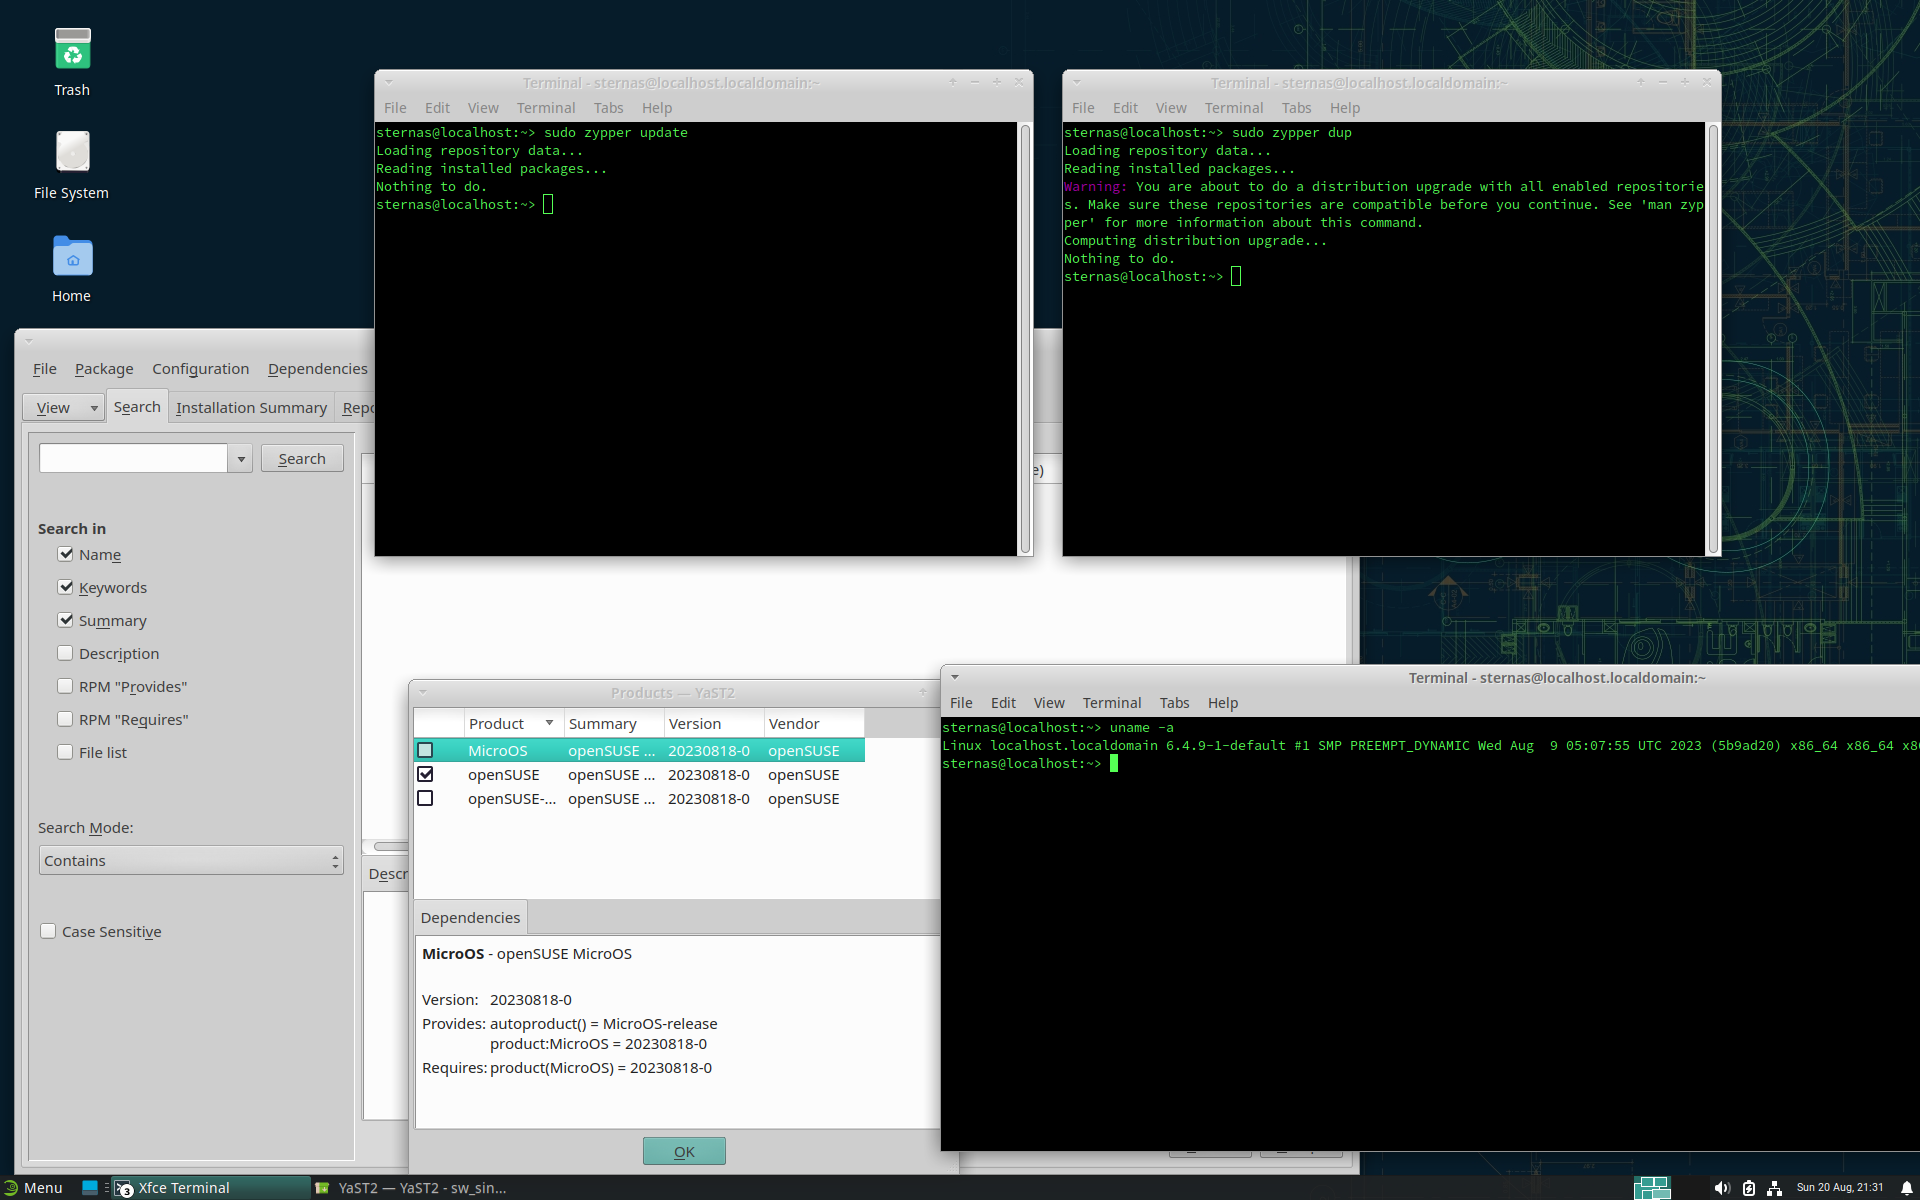
Task: Click OK in the Products dialog
Action: (684, 1151)
